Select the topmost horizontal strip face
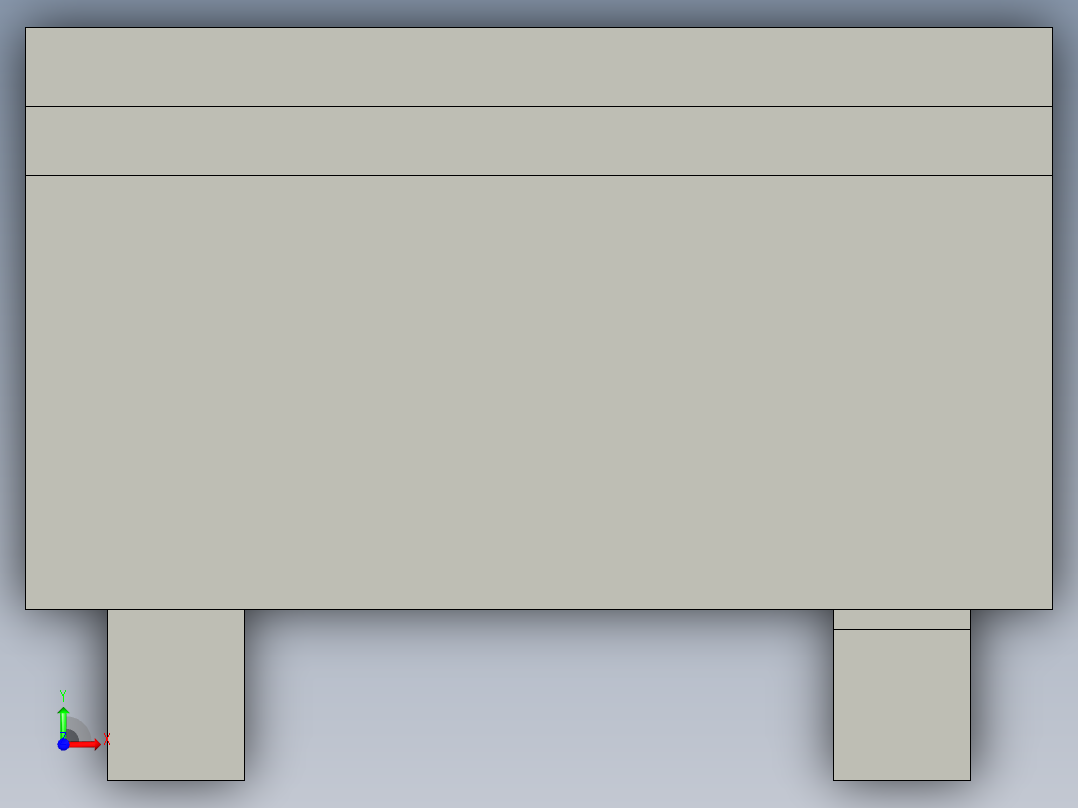Viewport: 1078px width, 808px height. pyautogui.click(x=539, y=67)
